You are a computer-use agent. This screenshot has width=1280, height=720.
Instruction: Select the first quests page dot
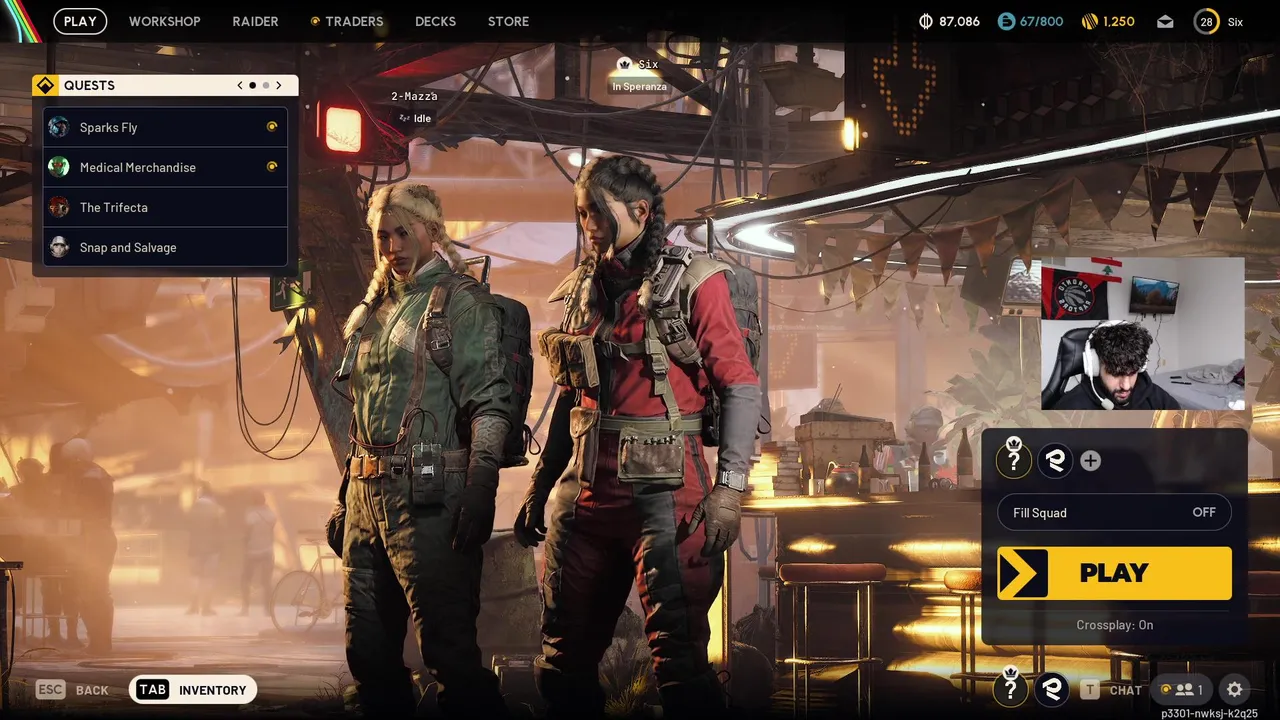pos(252,85)
